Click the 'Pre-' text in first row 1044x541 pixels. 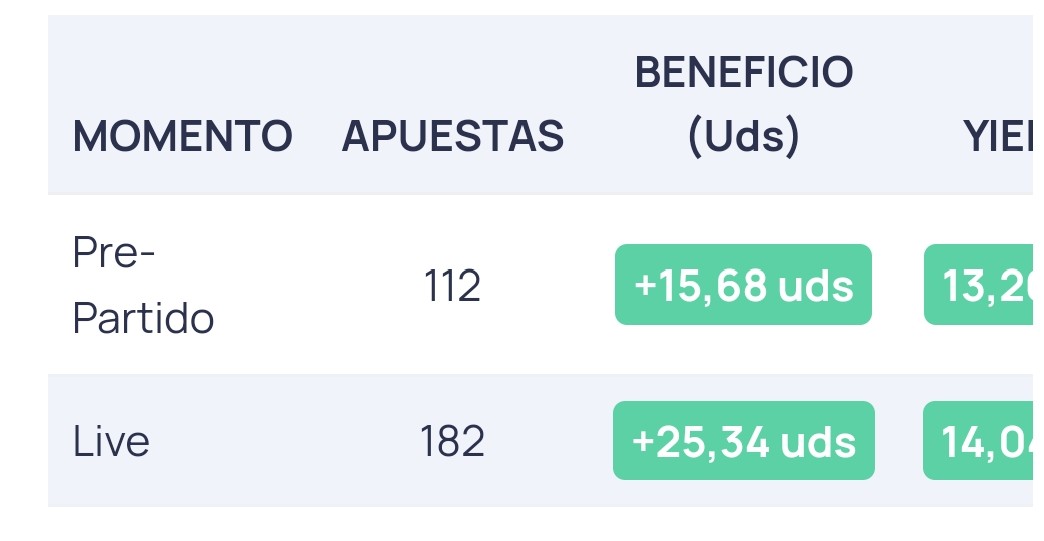(114, 253)
